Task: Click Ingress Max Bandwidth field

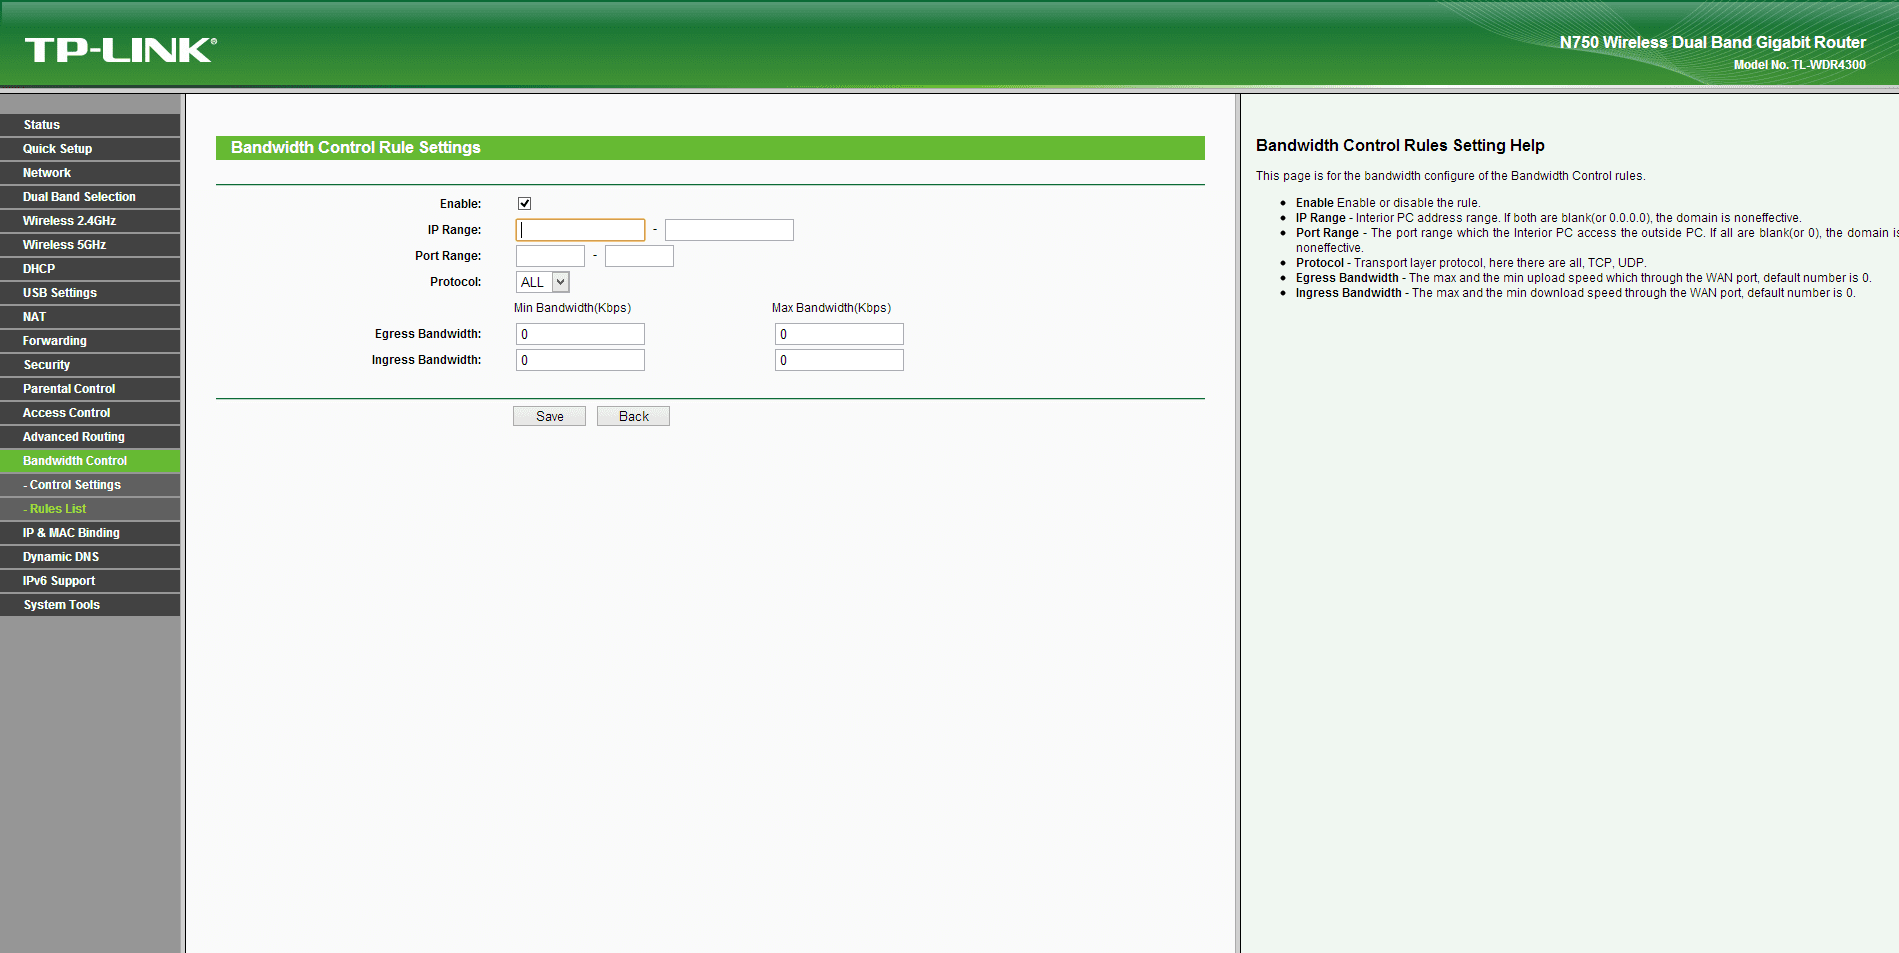Action: (839, 360)
